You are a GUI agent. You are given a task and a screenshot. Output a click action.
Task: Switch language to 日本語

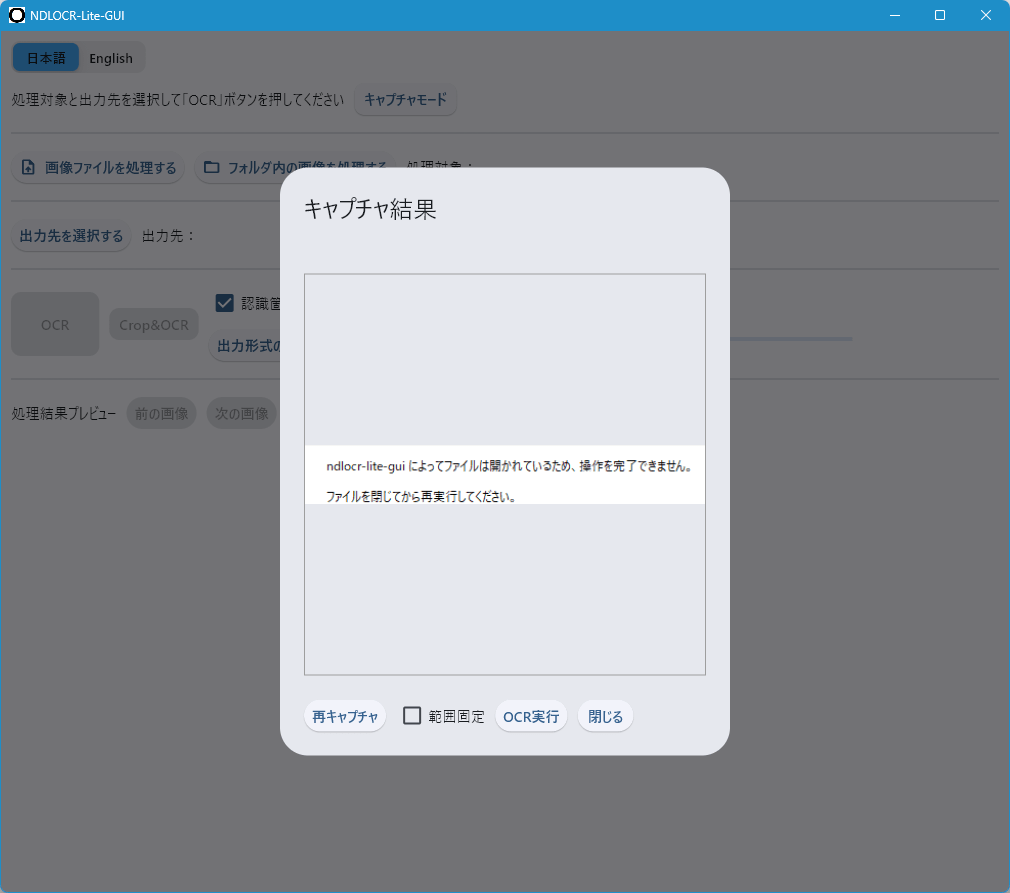point(46,58)
